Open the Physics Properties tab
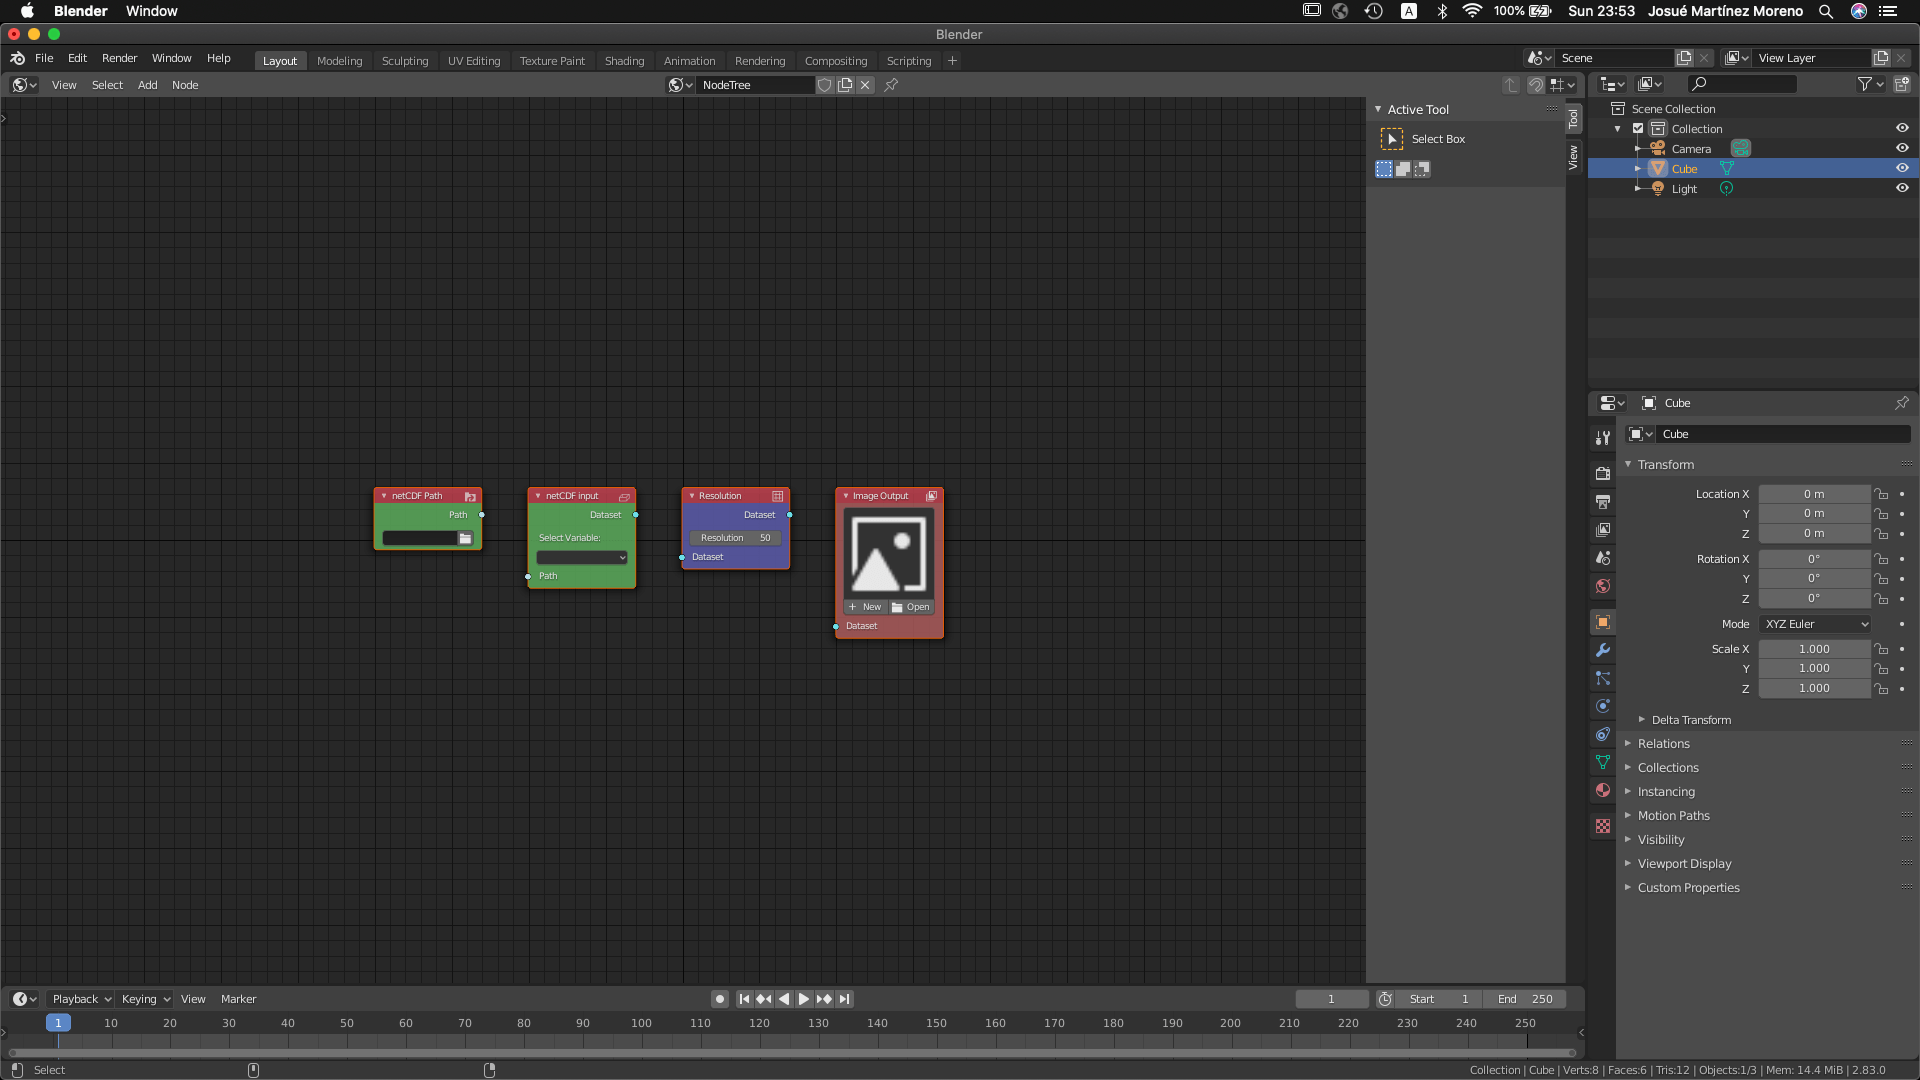Screen dimensions: 1920x1080 pos(1603,706)
